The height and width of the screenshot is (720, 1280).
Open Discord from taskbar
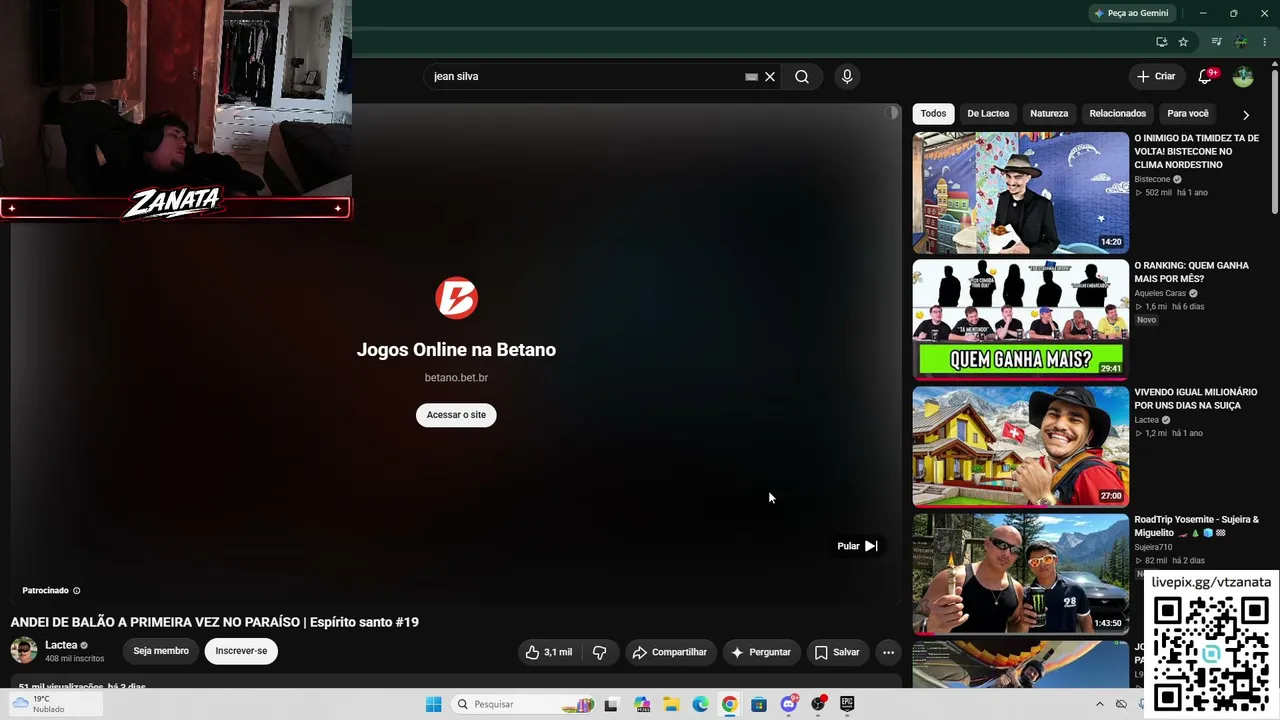point(789,704)
